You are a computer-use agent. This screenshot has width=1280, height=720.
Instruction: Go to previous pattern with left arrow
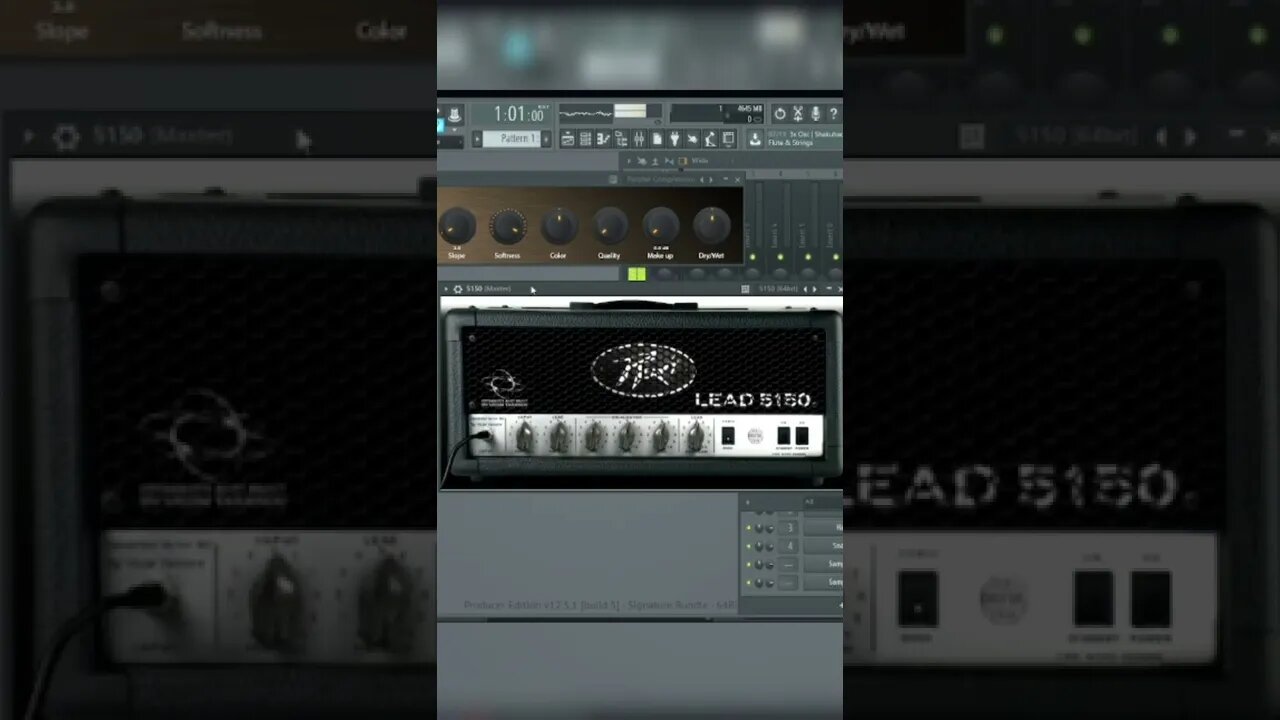click(477, 139)
